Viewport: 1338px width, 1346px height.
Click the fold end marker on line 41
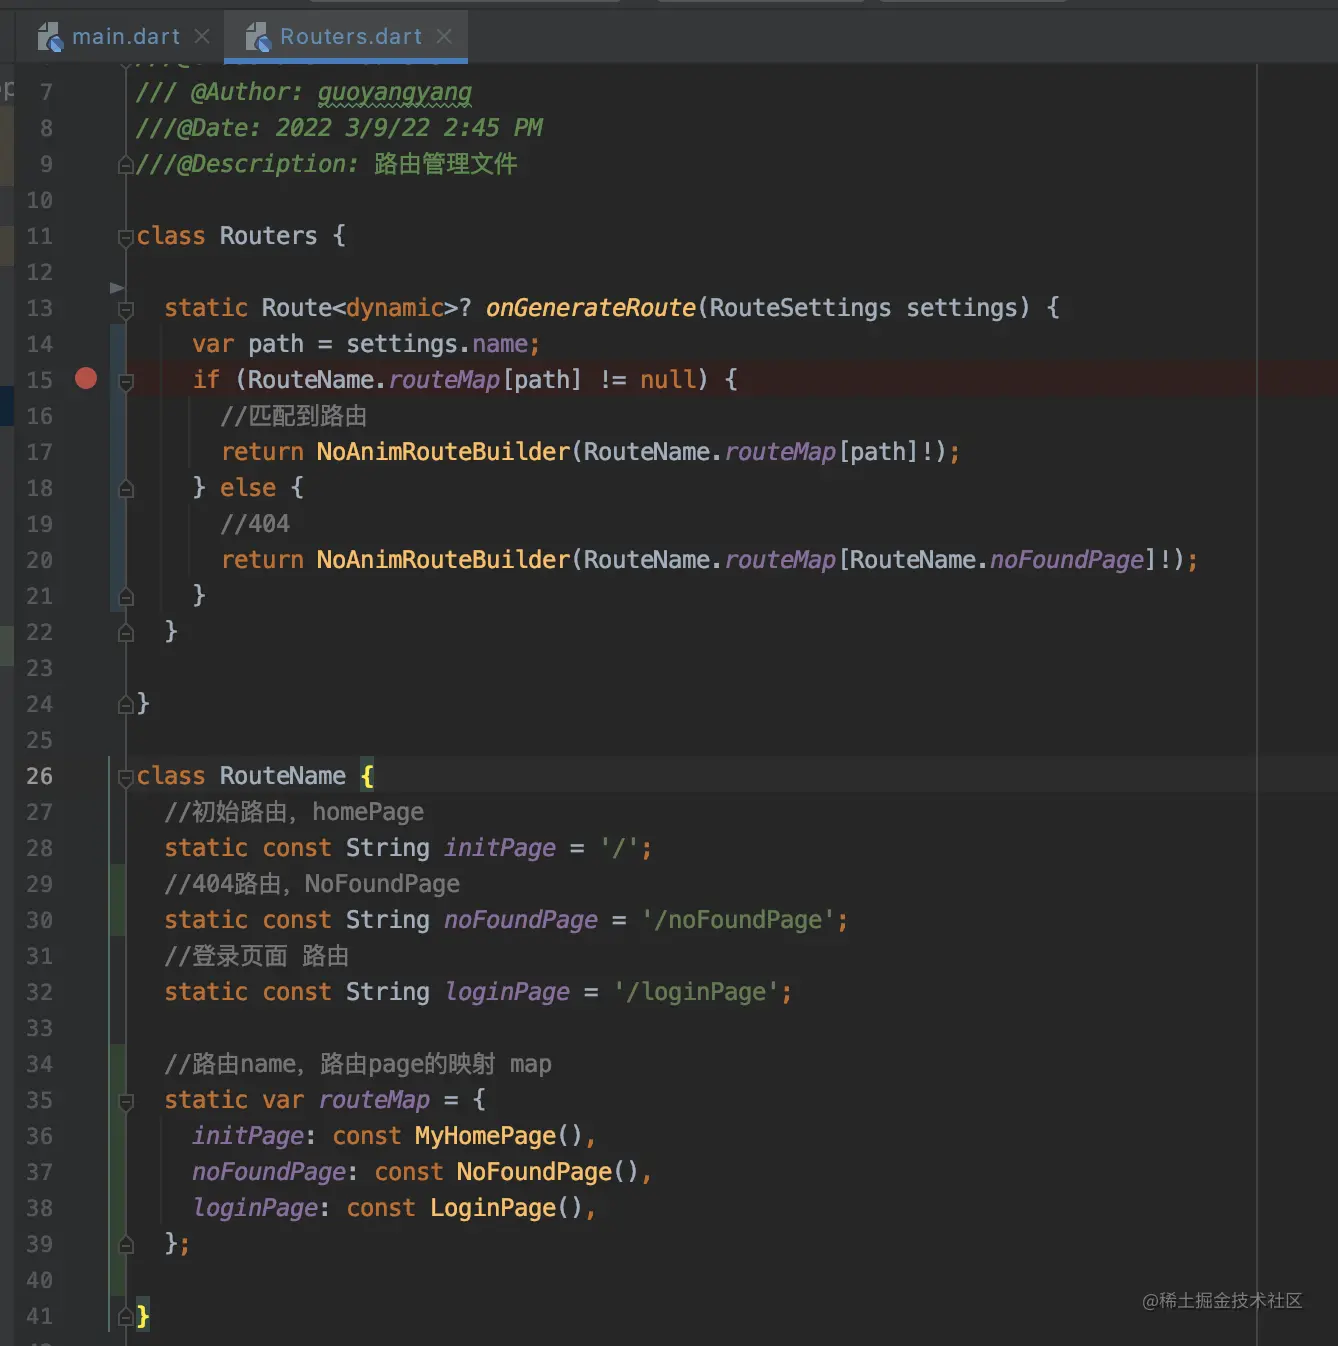126,1316
